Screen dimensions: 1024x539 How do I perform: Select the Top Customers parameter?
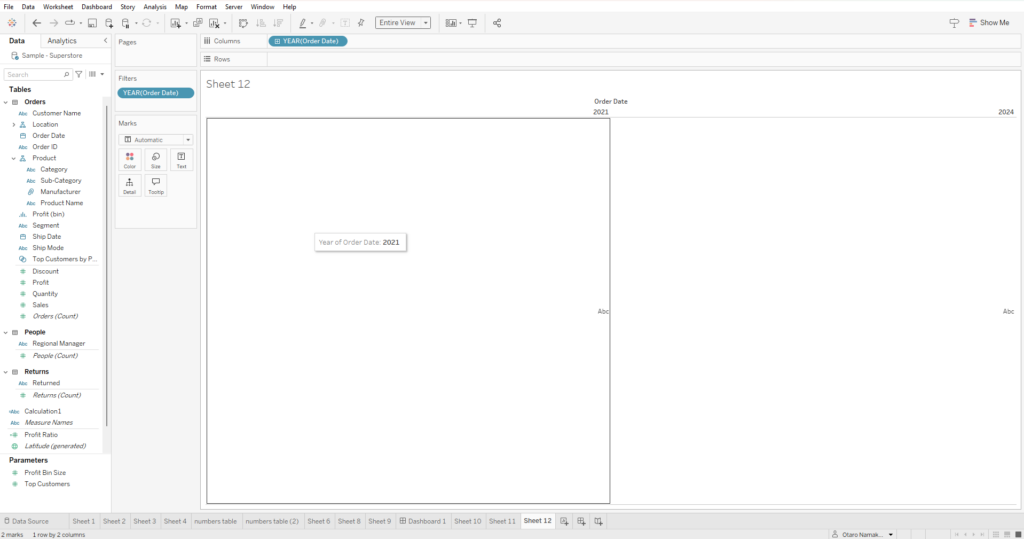click(x=47, y=484)
